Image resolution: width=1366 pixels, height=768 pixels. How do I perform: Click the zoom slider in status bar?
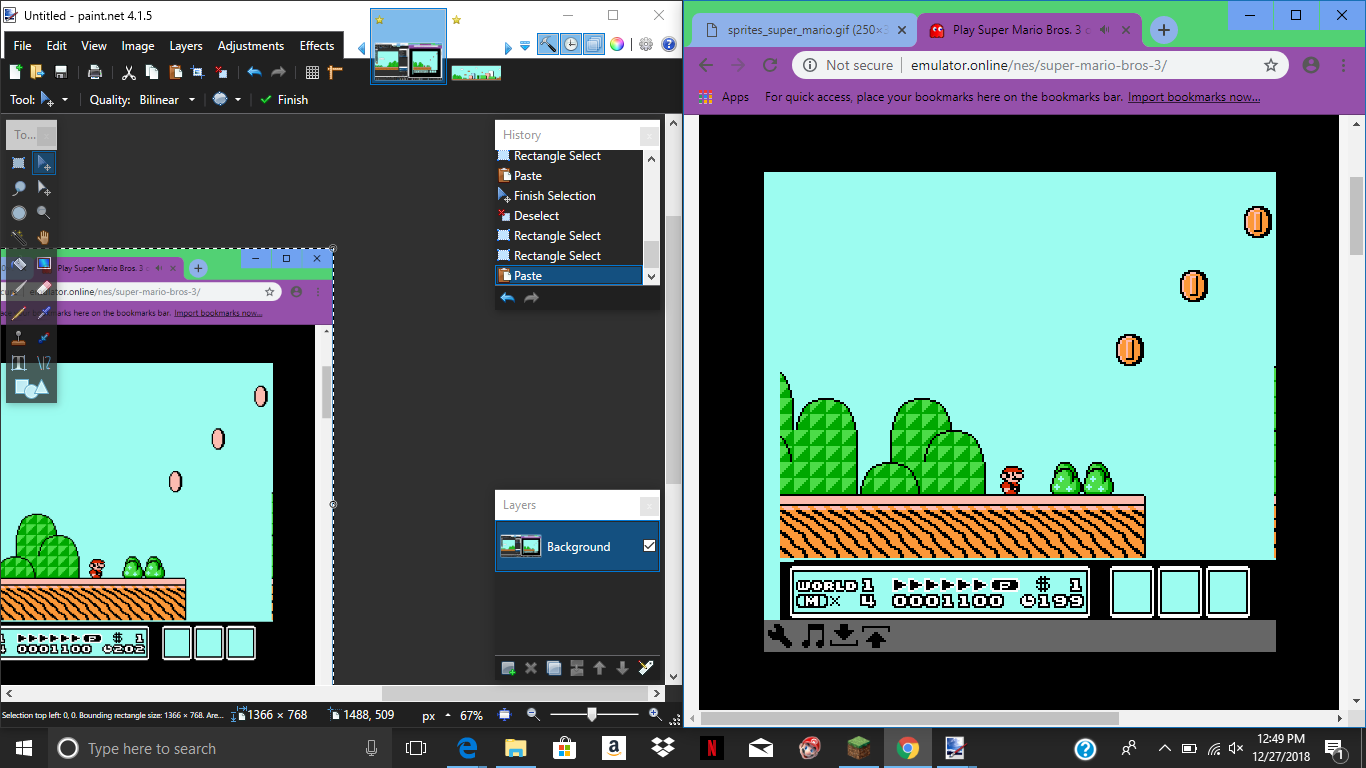tap(593, 714)
